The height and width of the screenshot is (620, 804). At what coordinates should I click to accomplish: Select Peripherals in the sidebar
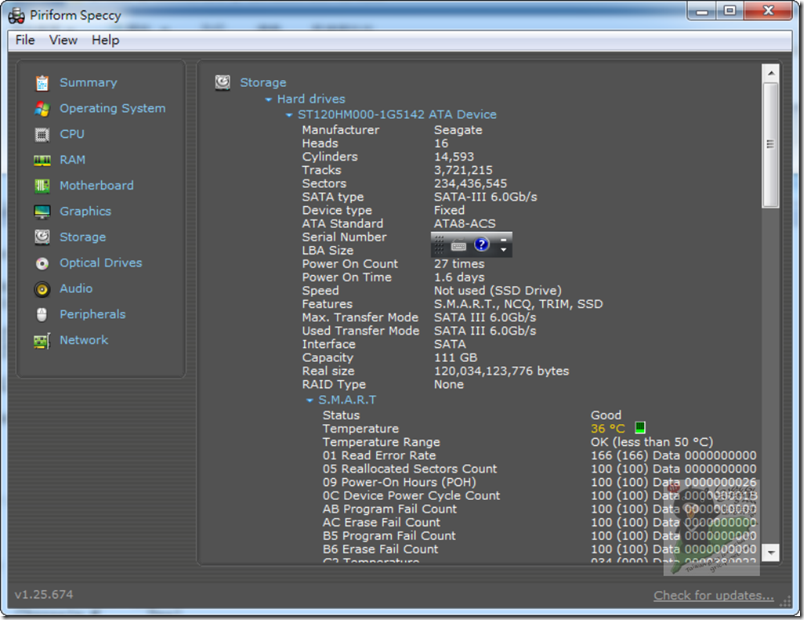[x=92, y=314]
